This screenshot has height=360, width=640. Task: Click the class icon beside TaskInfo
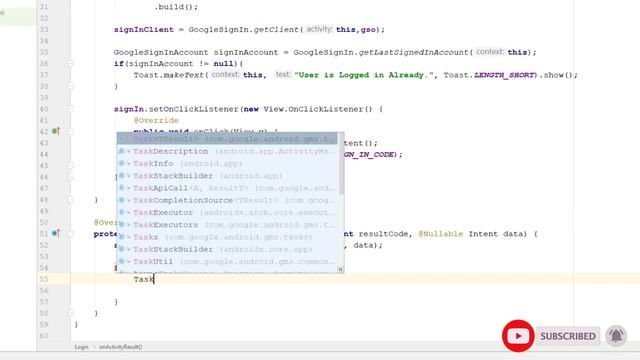[x=122, y=164]
